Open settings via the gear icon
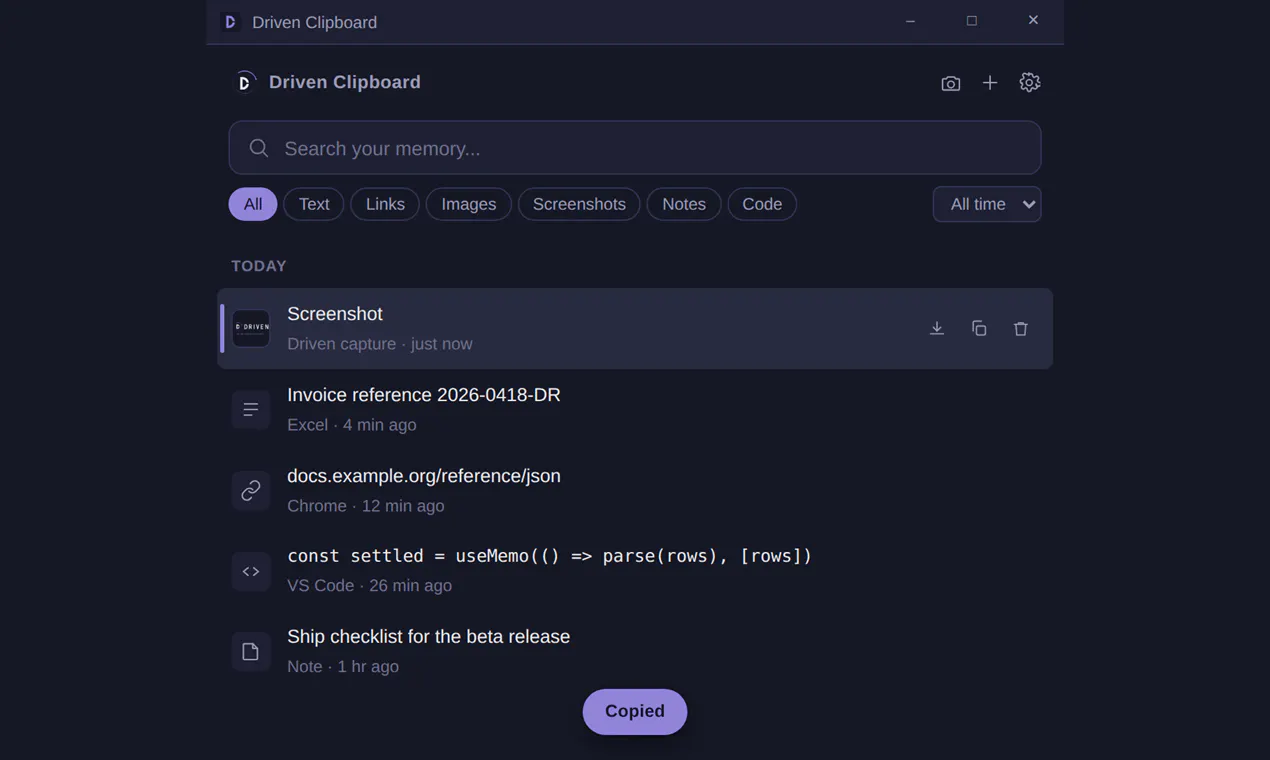1270x760 pixels. 1030,82
